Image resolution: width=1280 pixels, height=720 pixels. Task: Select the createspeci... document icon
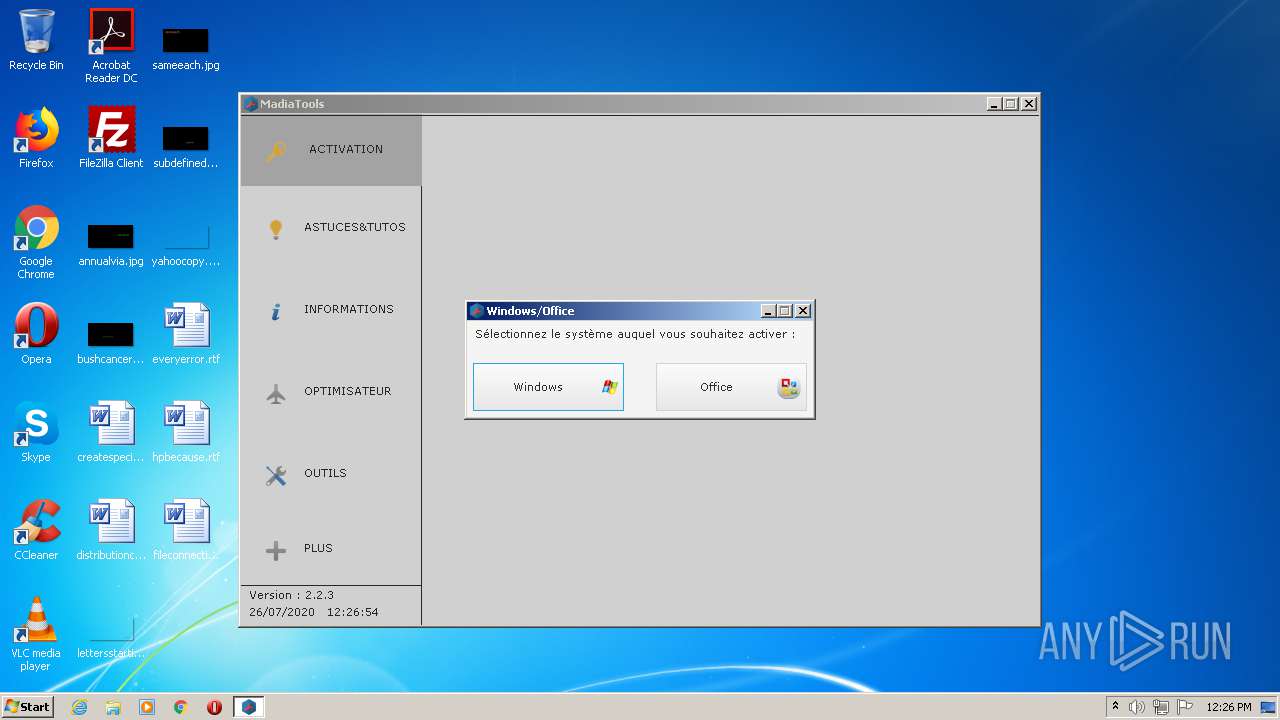[111, 432]
